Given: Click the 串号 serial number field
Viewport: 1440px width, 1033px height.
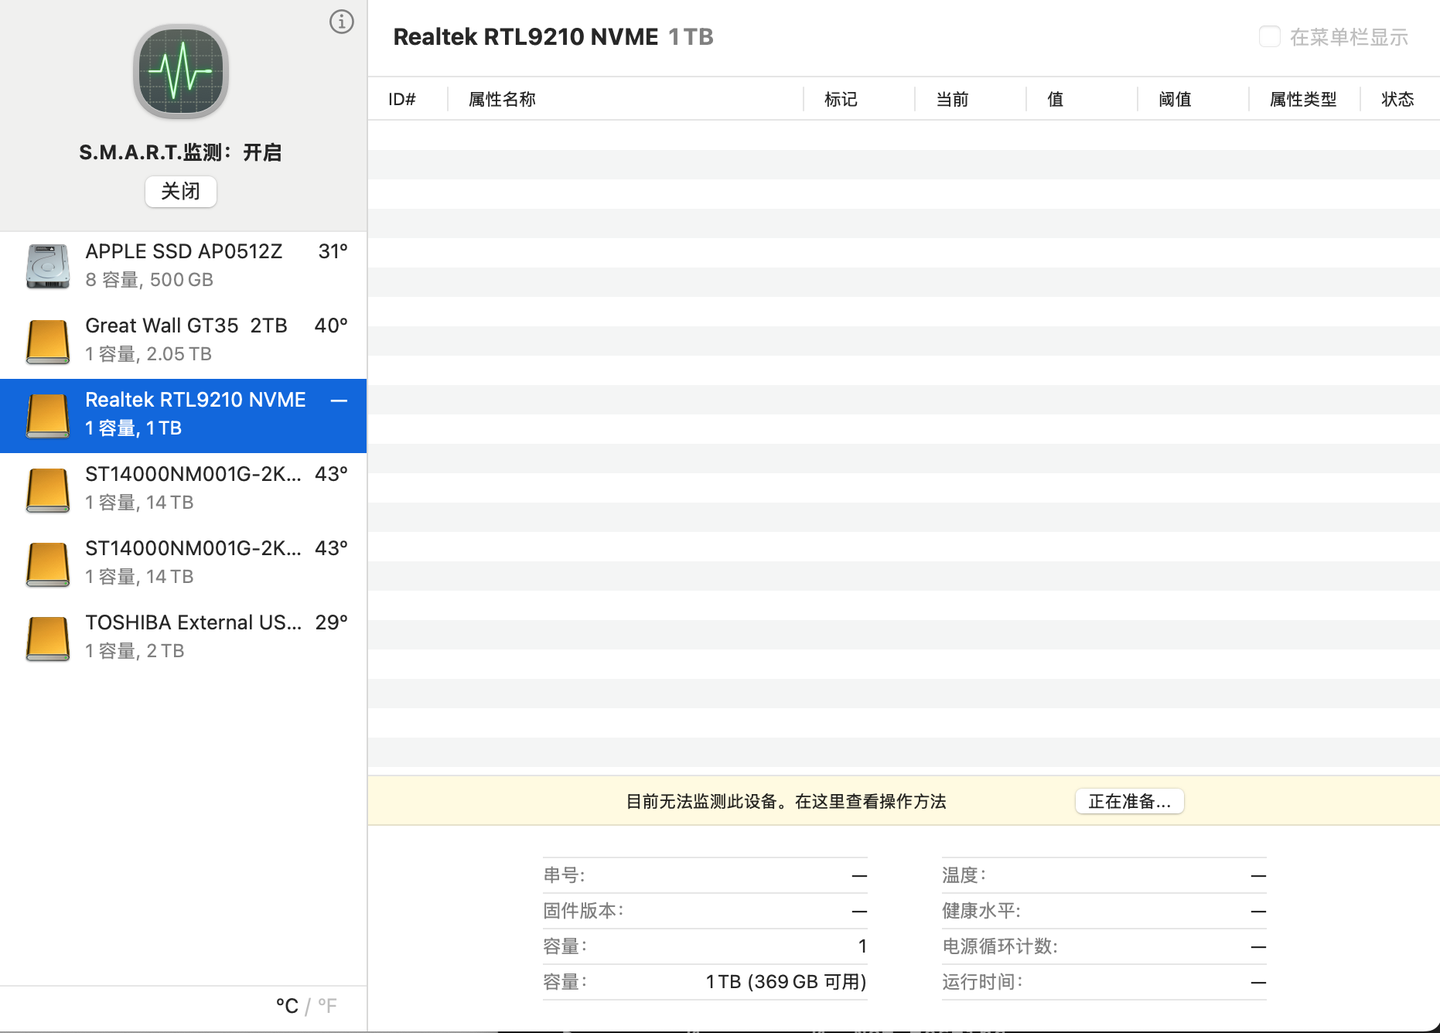Looking at the screenshot, I should [x=705, y=875].
